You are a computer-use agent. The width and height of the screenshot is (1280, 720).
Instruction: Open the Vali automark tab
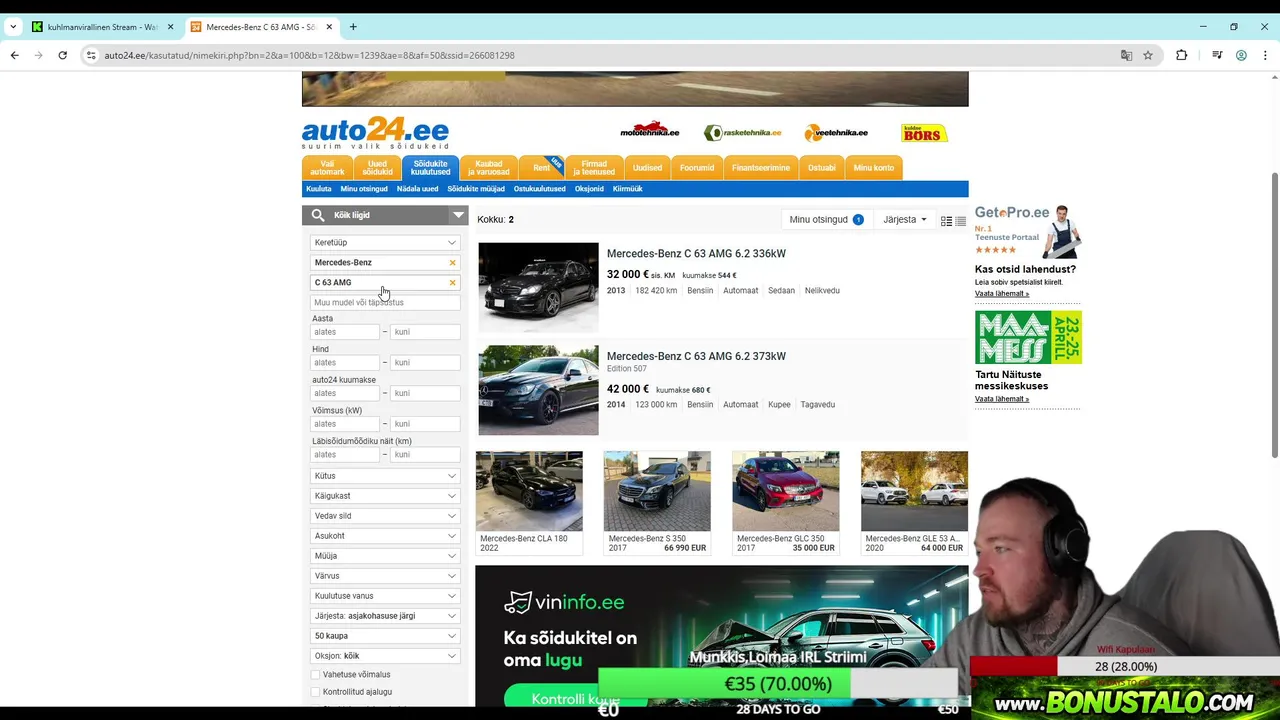[x=327, y=168]
